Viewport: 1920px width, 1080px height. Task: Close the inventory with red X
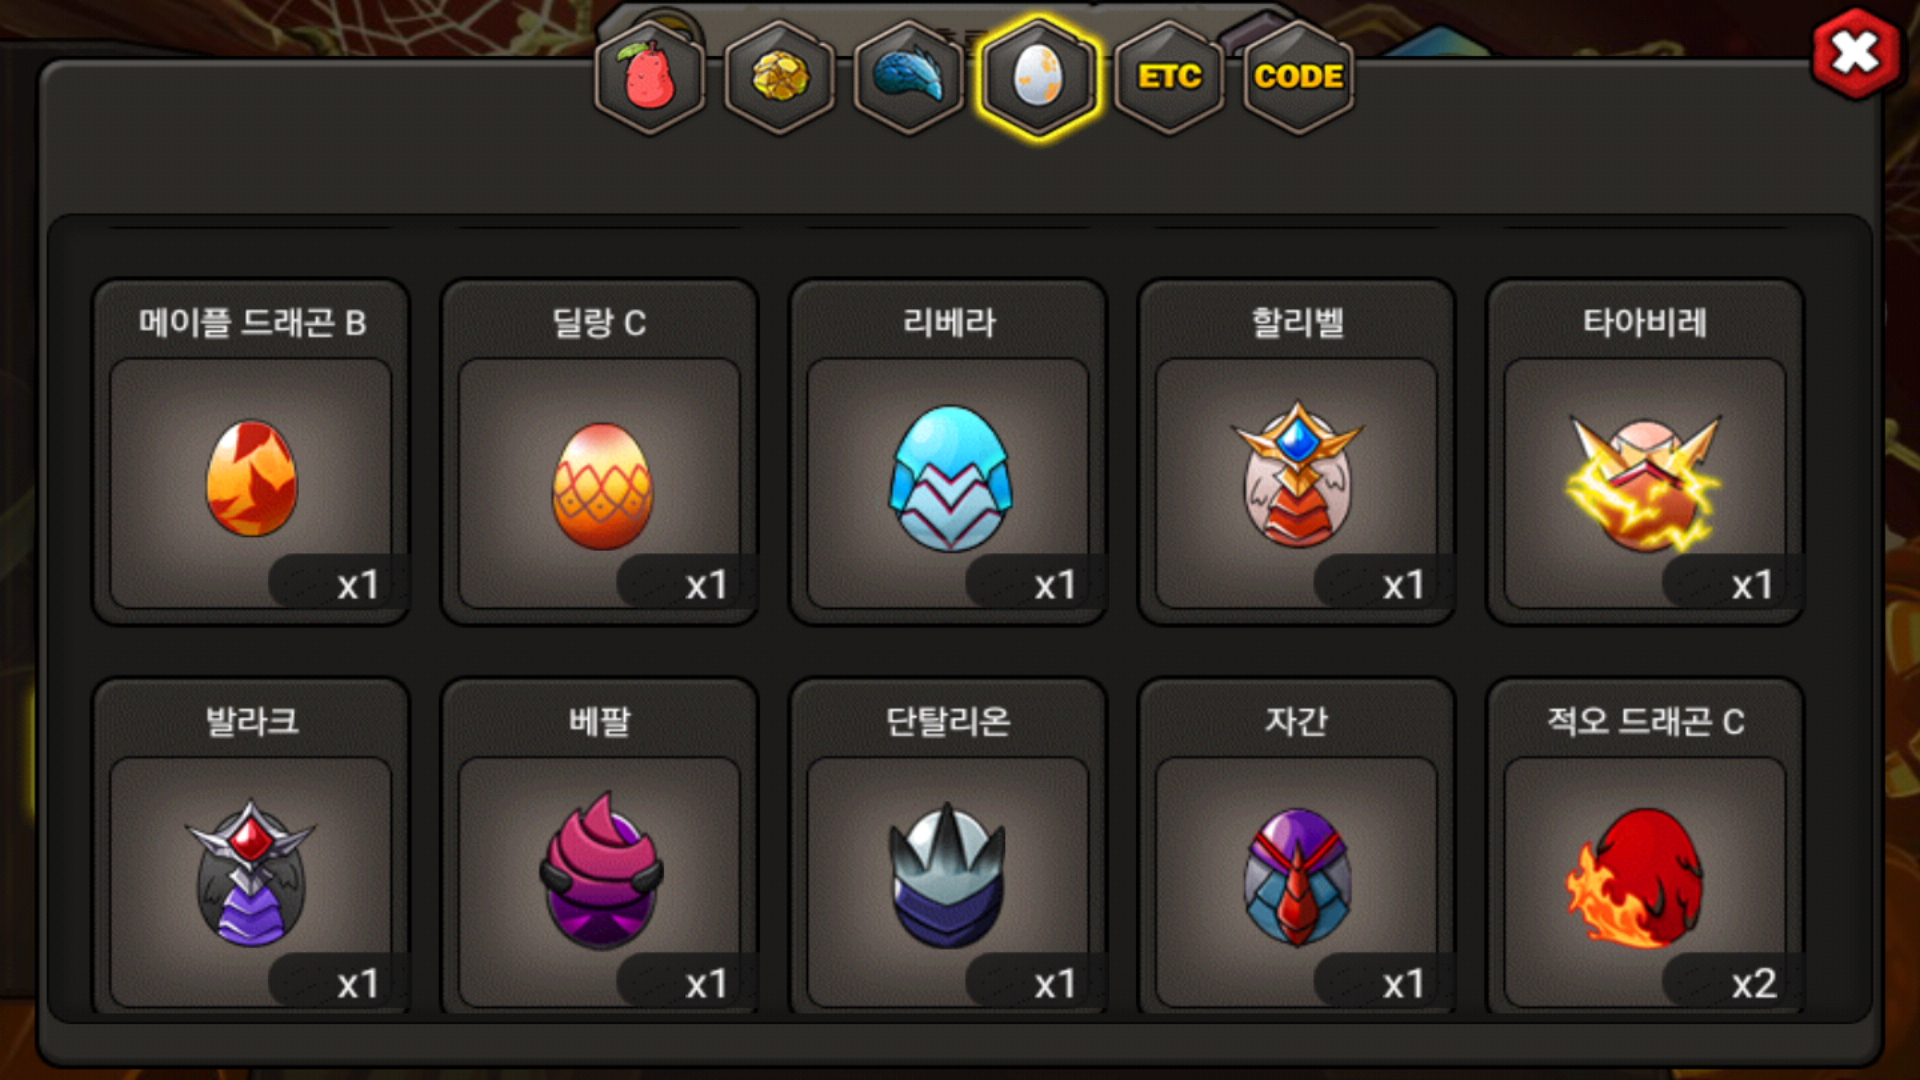click(1856, 53)
